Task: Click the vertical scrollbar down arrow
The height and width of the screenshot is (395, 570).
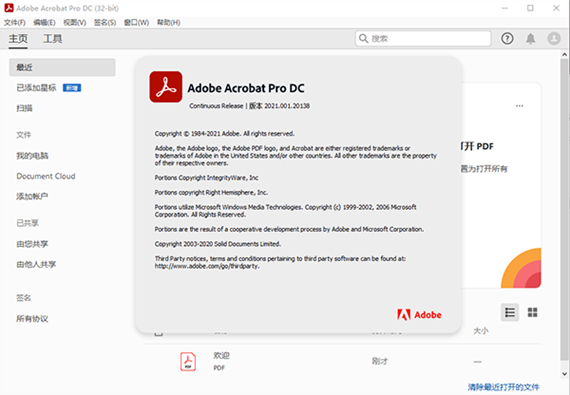Action: [564, 374]
